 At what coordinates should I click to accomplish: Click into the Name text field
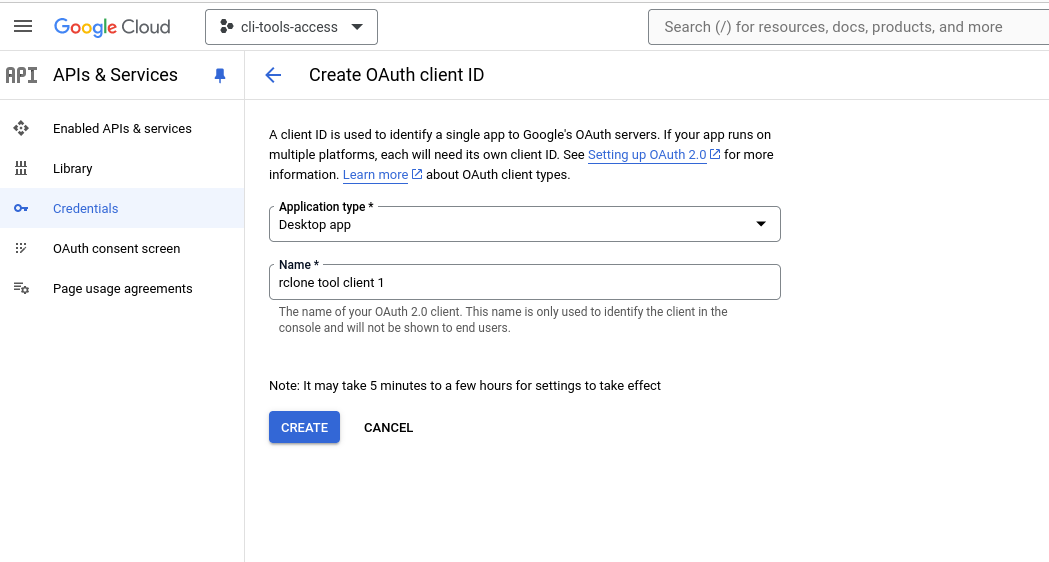tap(524, 283)
